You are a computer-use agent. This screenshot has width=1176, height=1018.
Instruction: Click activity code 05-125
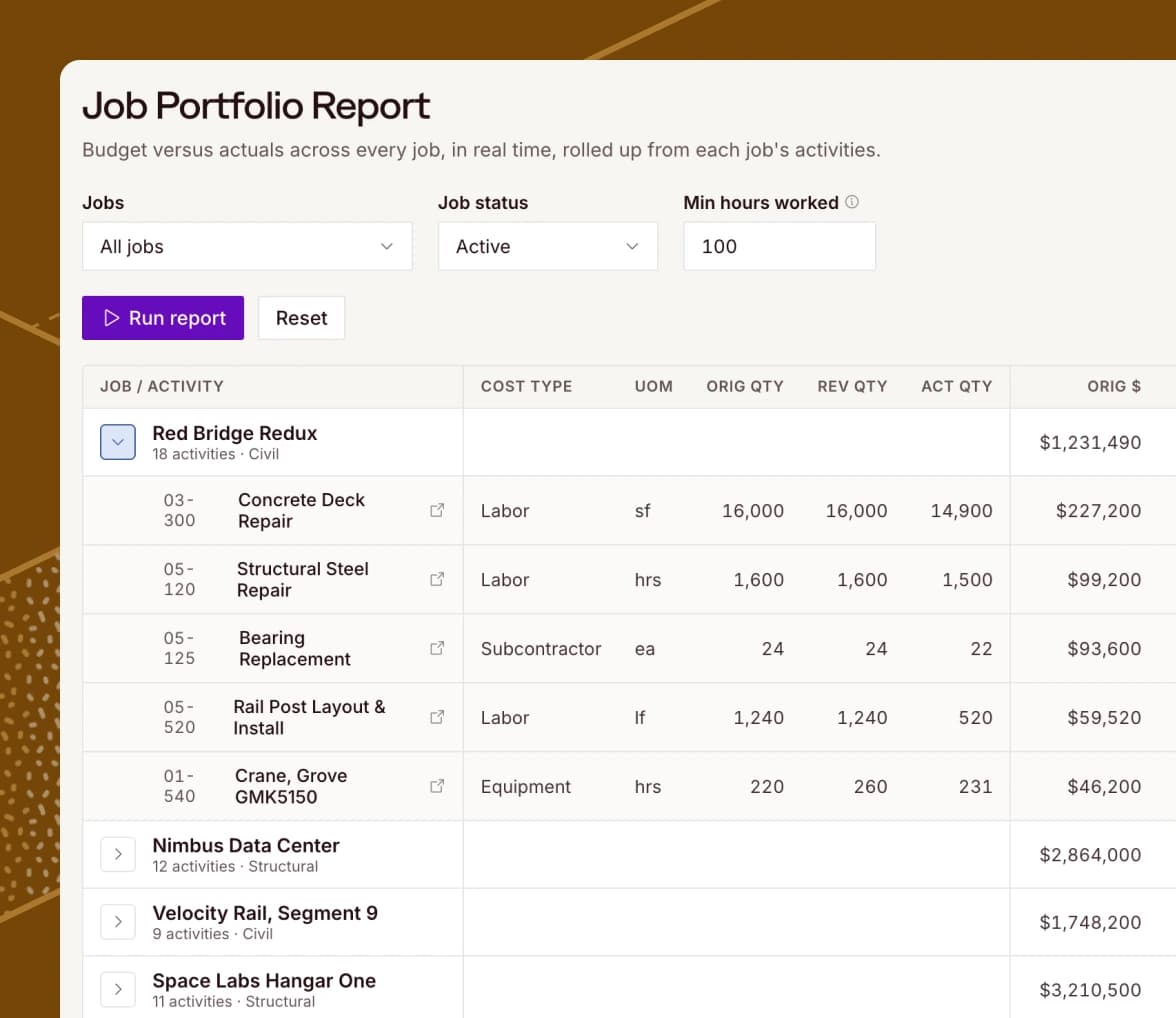coord(179,648)
